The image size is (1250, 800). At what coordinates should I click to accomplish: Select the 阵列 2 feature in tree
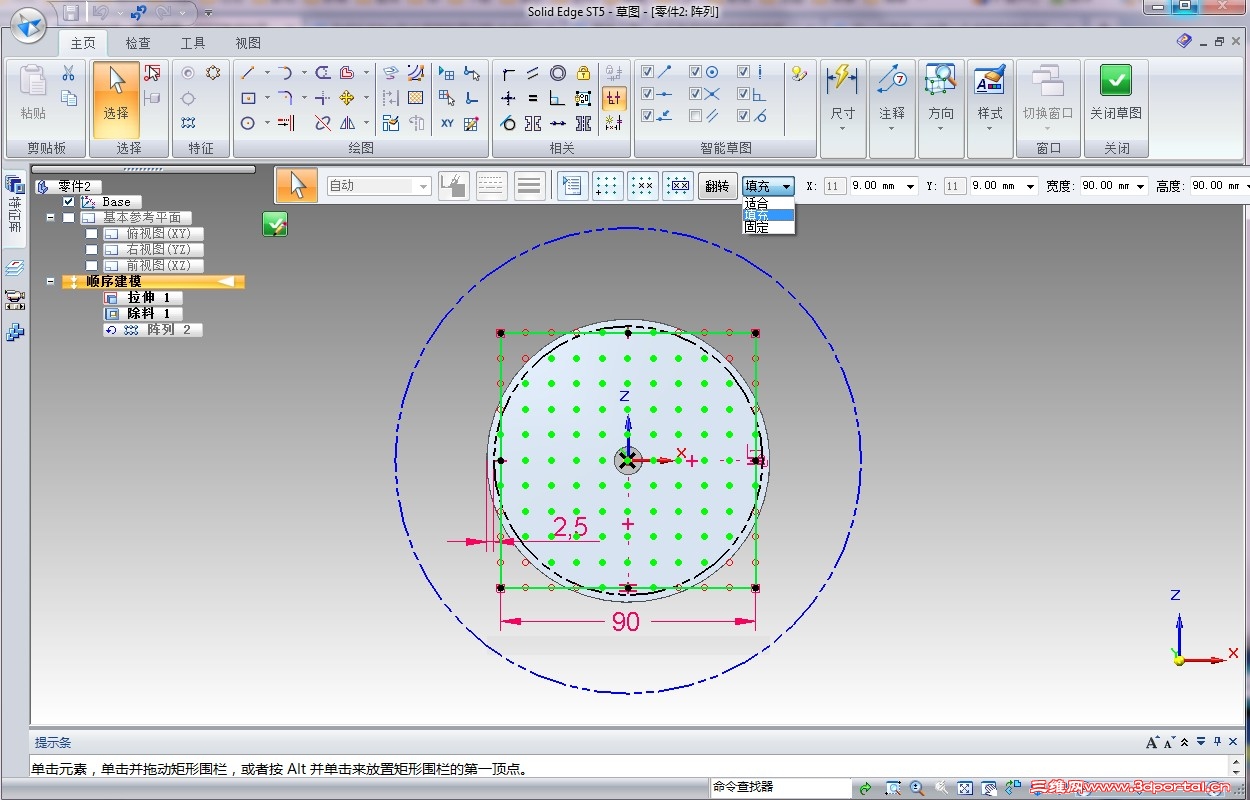tap(153, 330)
